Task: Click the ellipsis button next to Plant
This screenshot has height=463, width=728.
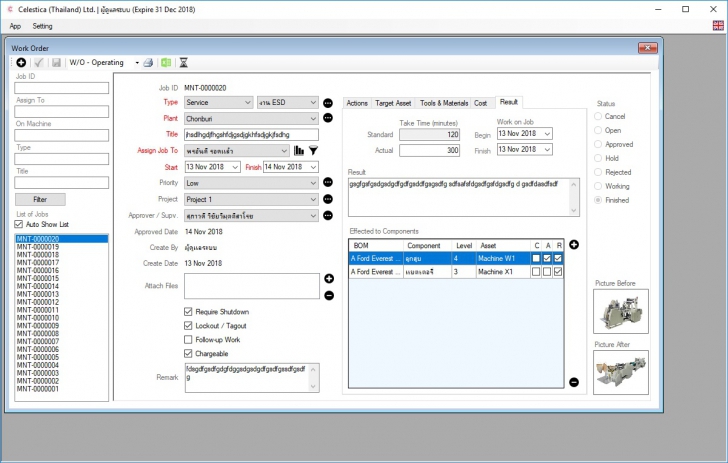Action: pos(328,118)
